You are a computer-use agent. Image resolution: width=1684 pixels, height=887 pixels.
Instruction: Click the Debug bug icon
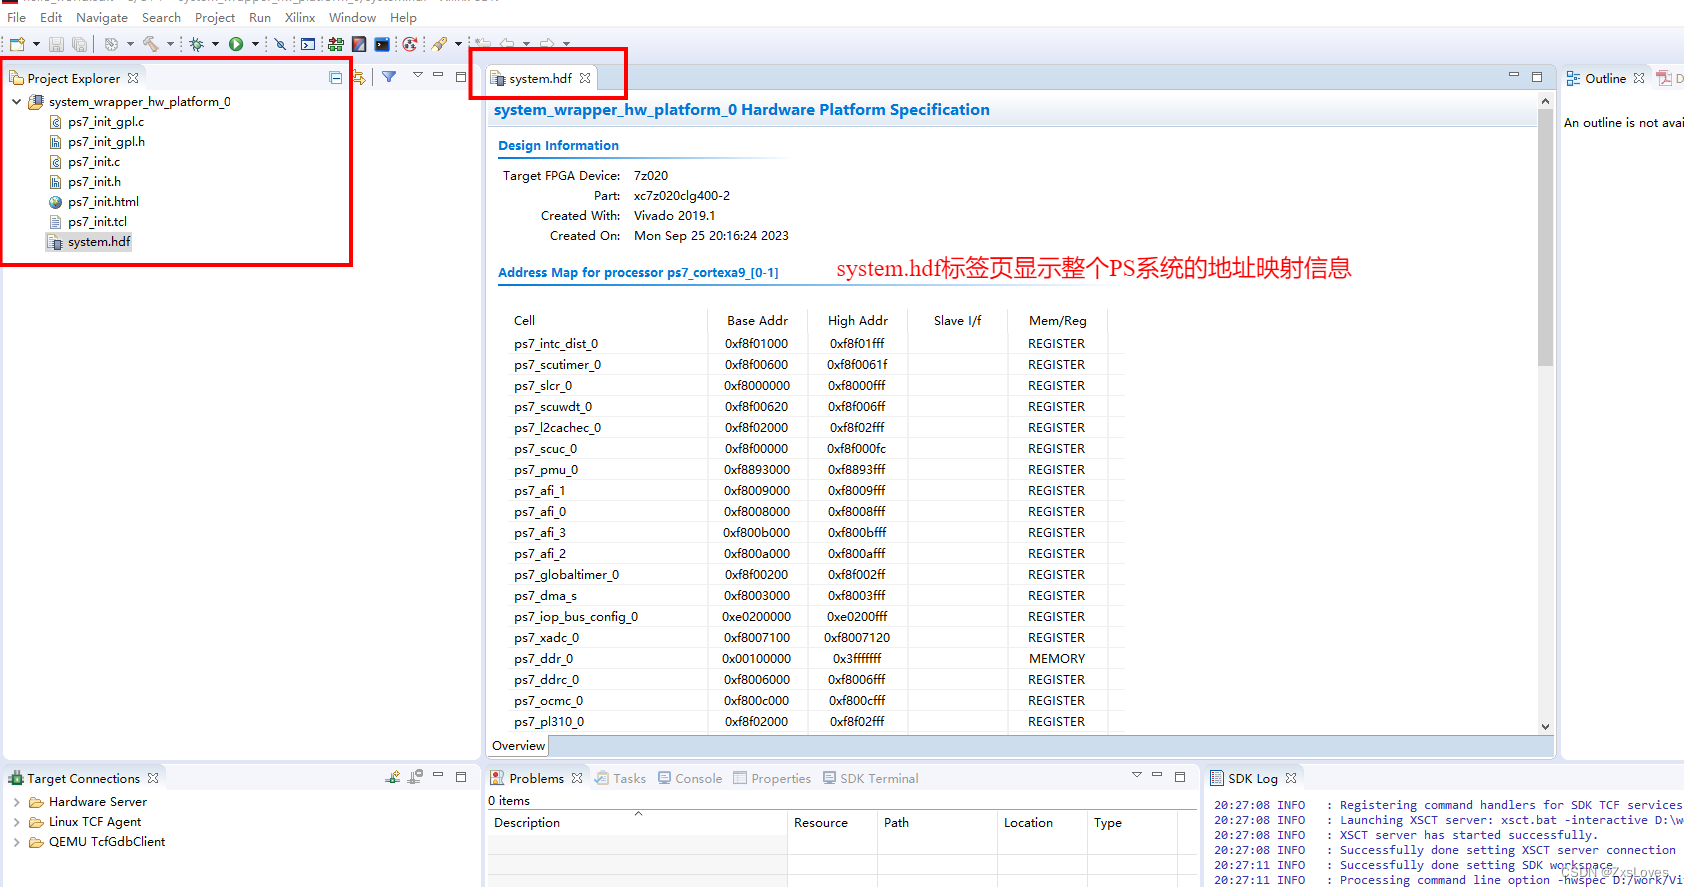tap(196, 44)
